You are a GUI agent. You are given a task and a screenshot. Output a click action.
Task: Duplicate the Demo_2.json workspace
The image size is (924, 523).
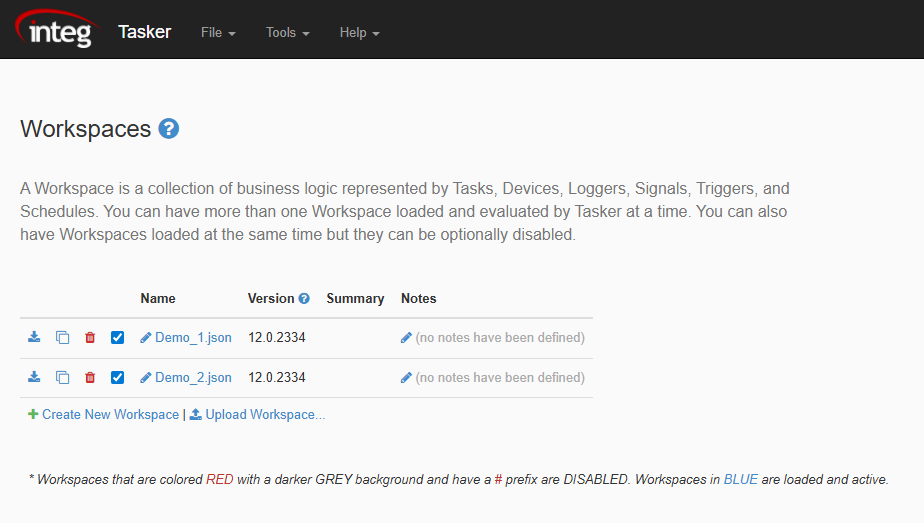pos(62,378)
